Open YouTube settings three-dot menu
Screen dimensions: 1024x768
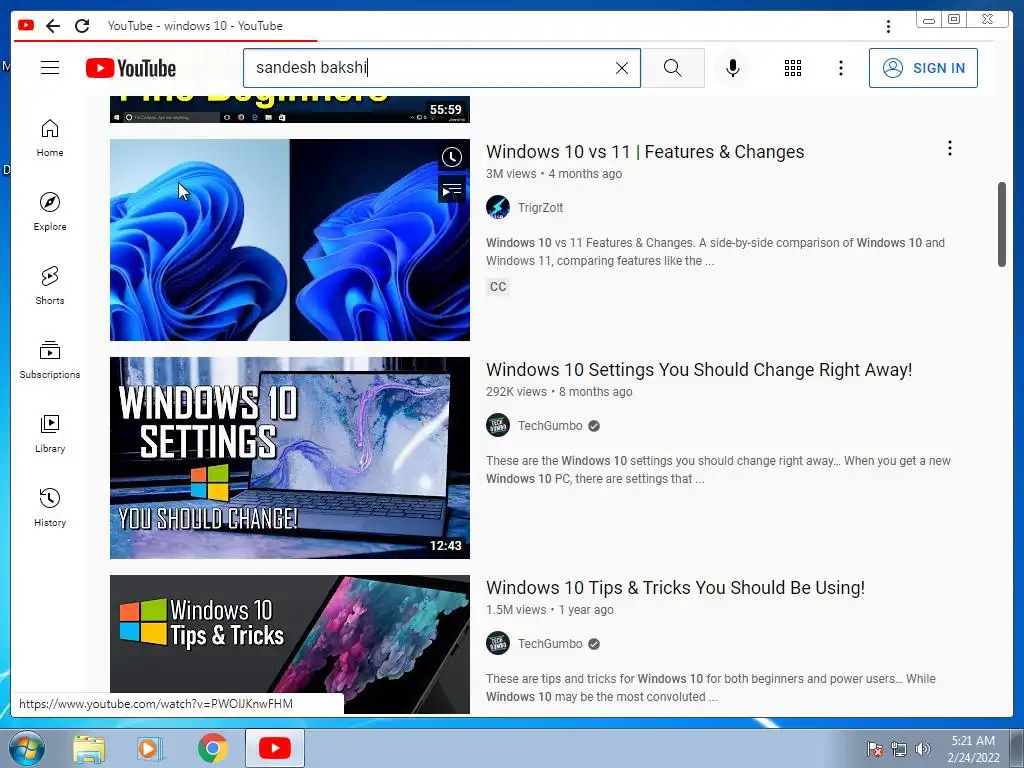coord(840,68)
